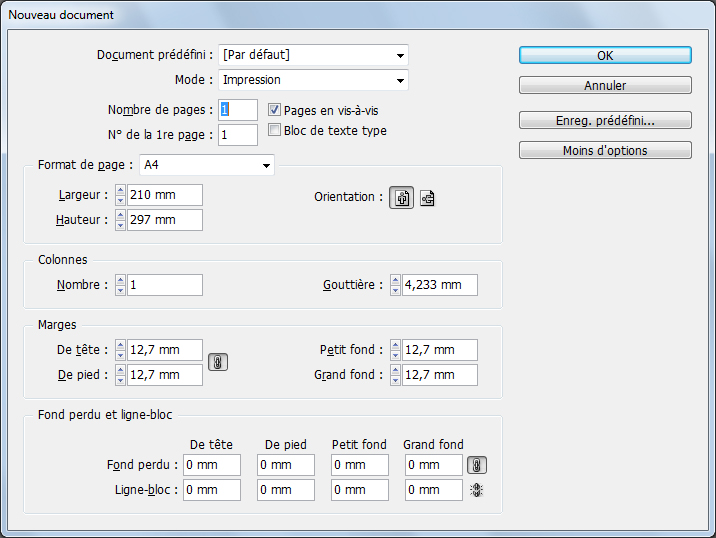Increase Petit fond margin with up arrow
The height and width of the screenshot is (538, 716).
[395, 345]
